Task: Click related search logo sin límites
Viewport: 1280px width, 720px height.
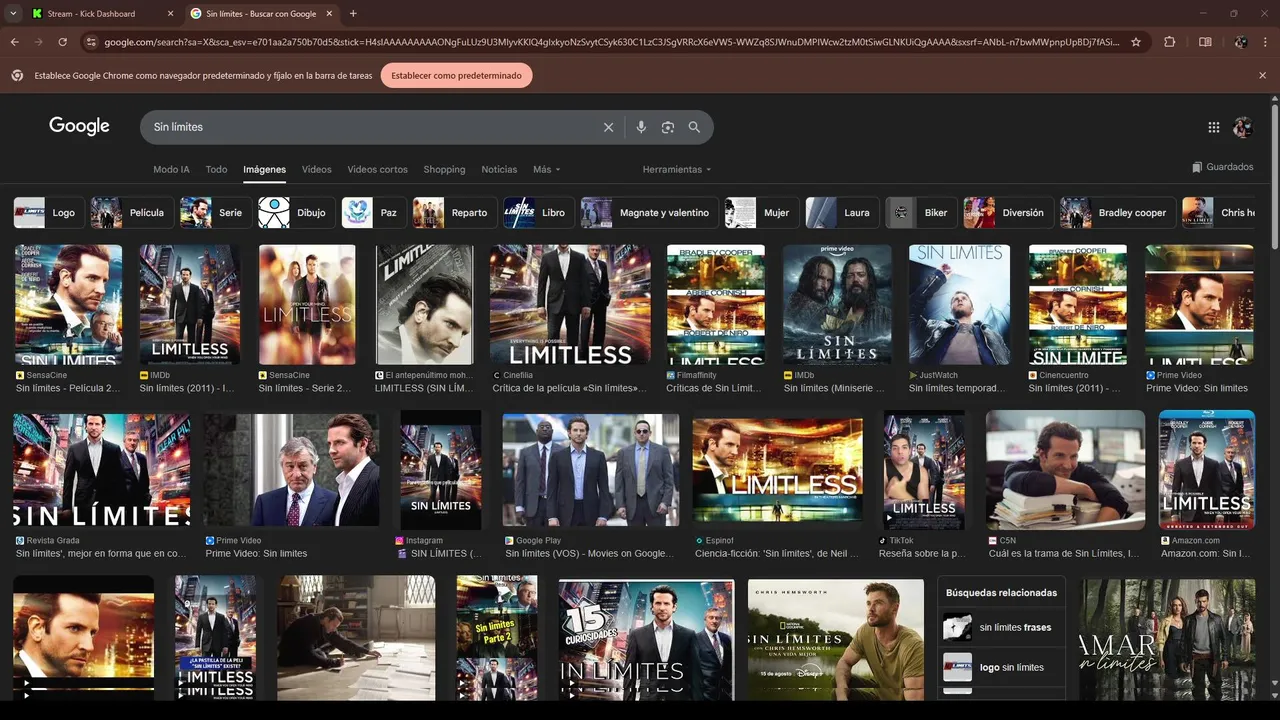Action: [1003, 667]
